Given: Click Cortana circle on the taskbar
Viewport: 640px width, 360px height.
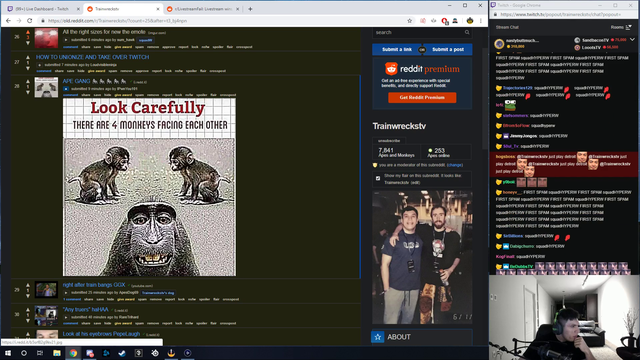Looking at the screenshot, I should click(24, 353).
